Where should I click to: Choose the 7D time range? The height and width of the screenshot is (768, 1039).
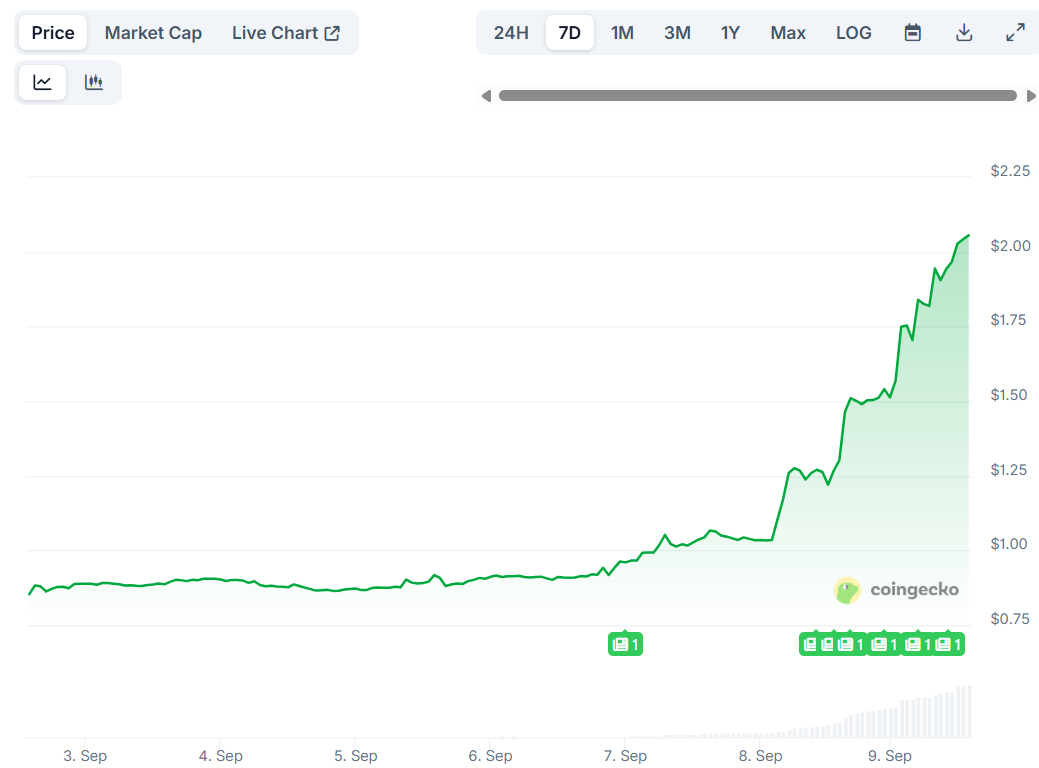(569, 32)
